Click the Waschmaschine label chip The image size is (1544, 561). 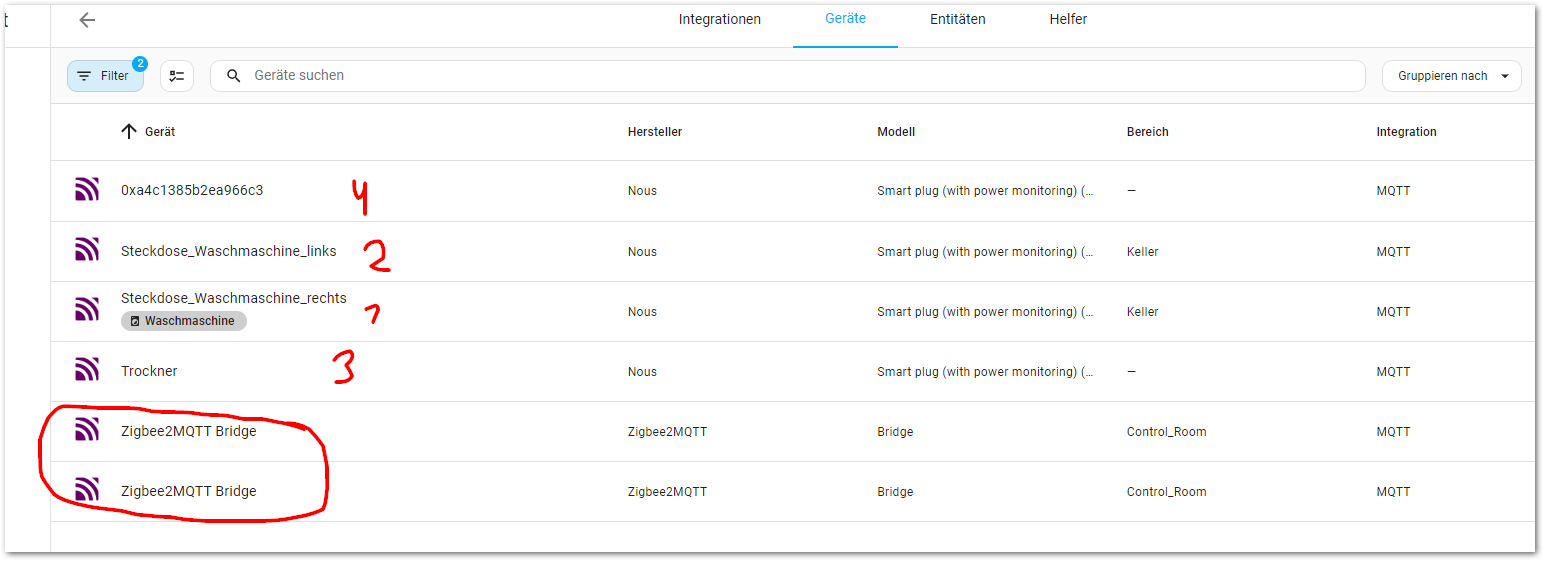(x=184, y=321)
